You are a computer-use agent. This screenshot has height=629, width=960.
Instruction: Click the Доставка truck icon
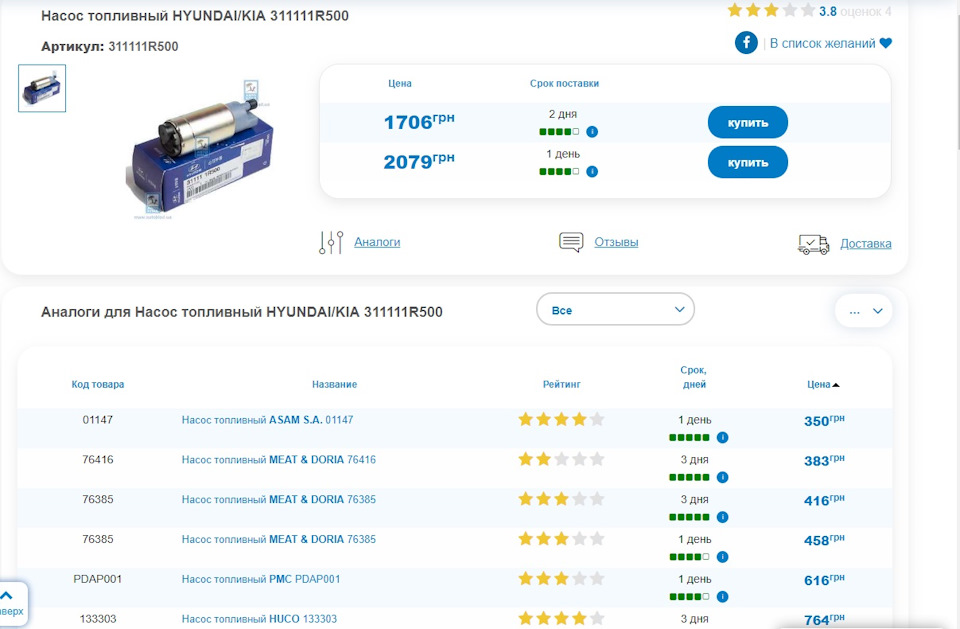[814, 244]
